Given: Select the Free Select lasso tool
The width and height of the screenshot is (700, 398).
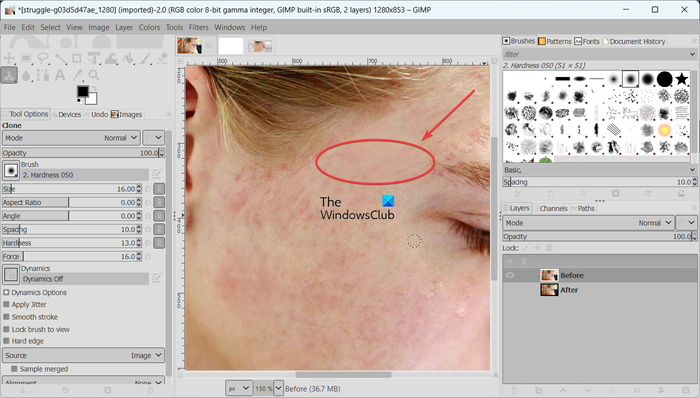Looking at the screenshot, I should (43, 58).
